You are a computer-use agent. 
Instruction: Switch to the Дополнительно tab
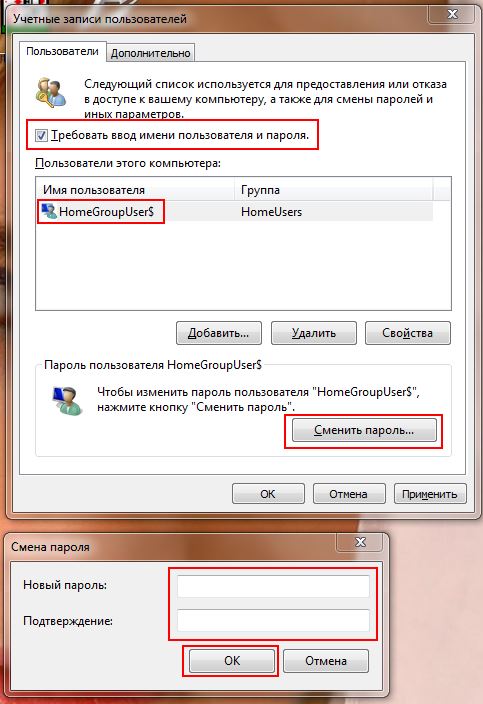coord(150,53)
